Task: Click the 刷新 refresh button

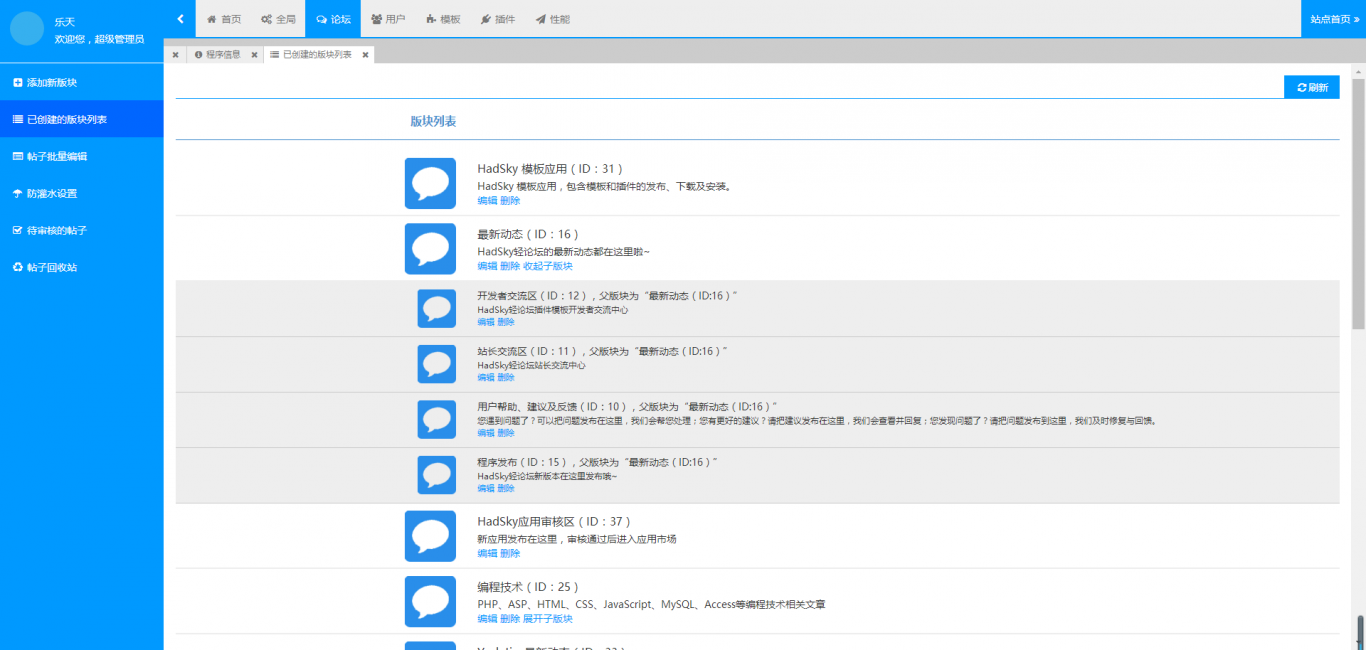Action: 1311,87
